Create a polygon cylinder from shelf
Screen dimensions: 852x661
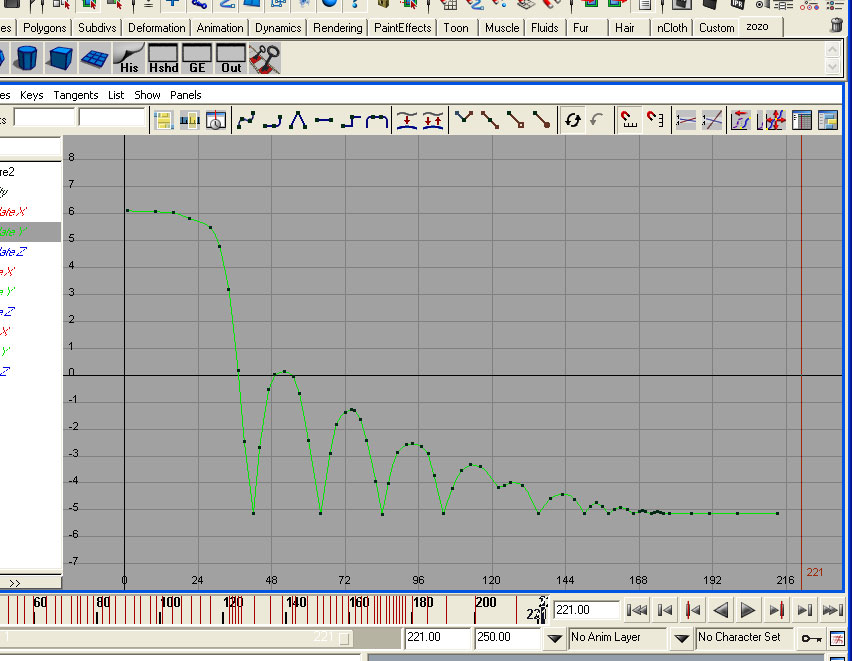tap(27, 58)
